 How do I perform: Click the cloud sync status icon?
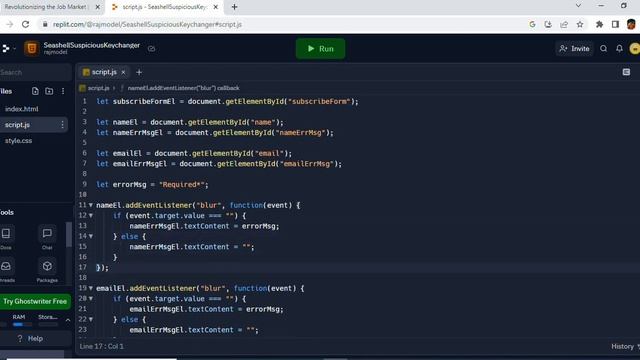point(151,49)
